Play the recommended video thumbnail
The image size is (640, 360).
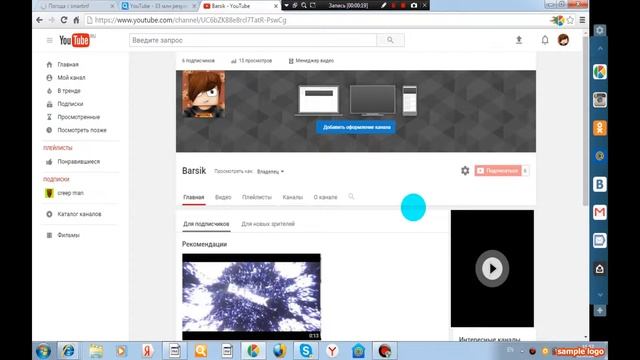point(251,297)
